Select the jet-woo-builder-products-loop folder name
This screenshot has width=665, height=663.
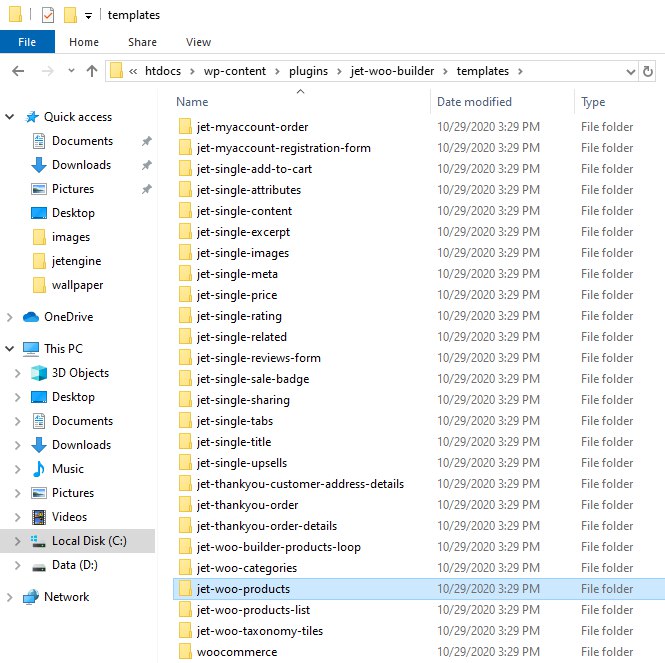click(279, 547)
